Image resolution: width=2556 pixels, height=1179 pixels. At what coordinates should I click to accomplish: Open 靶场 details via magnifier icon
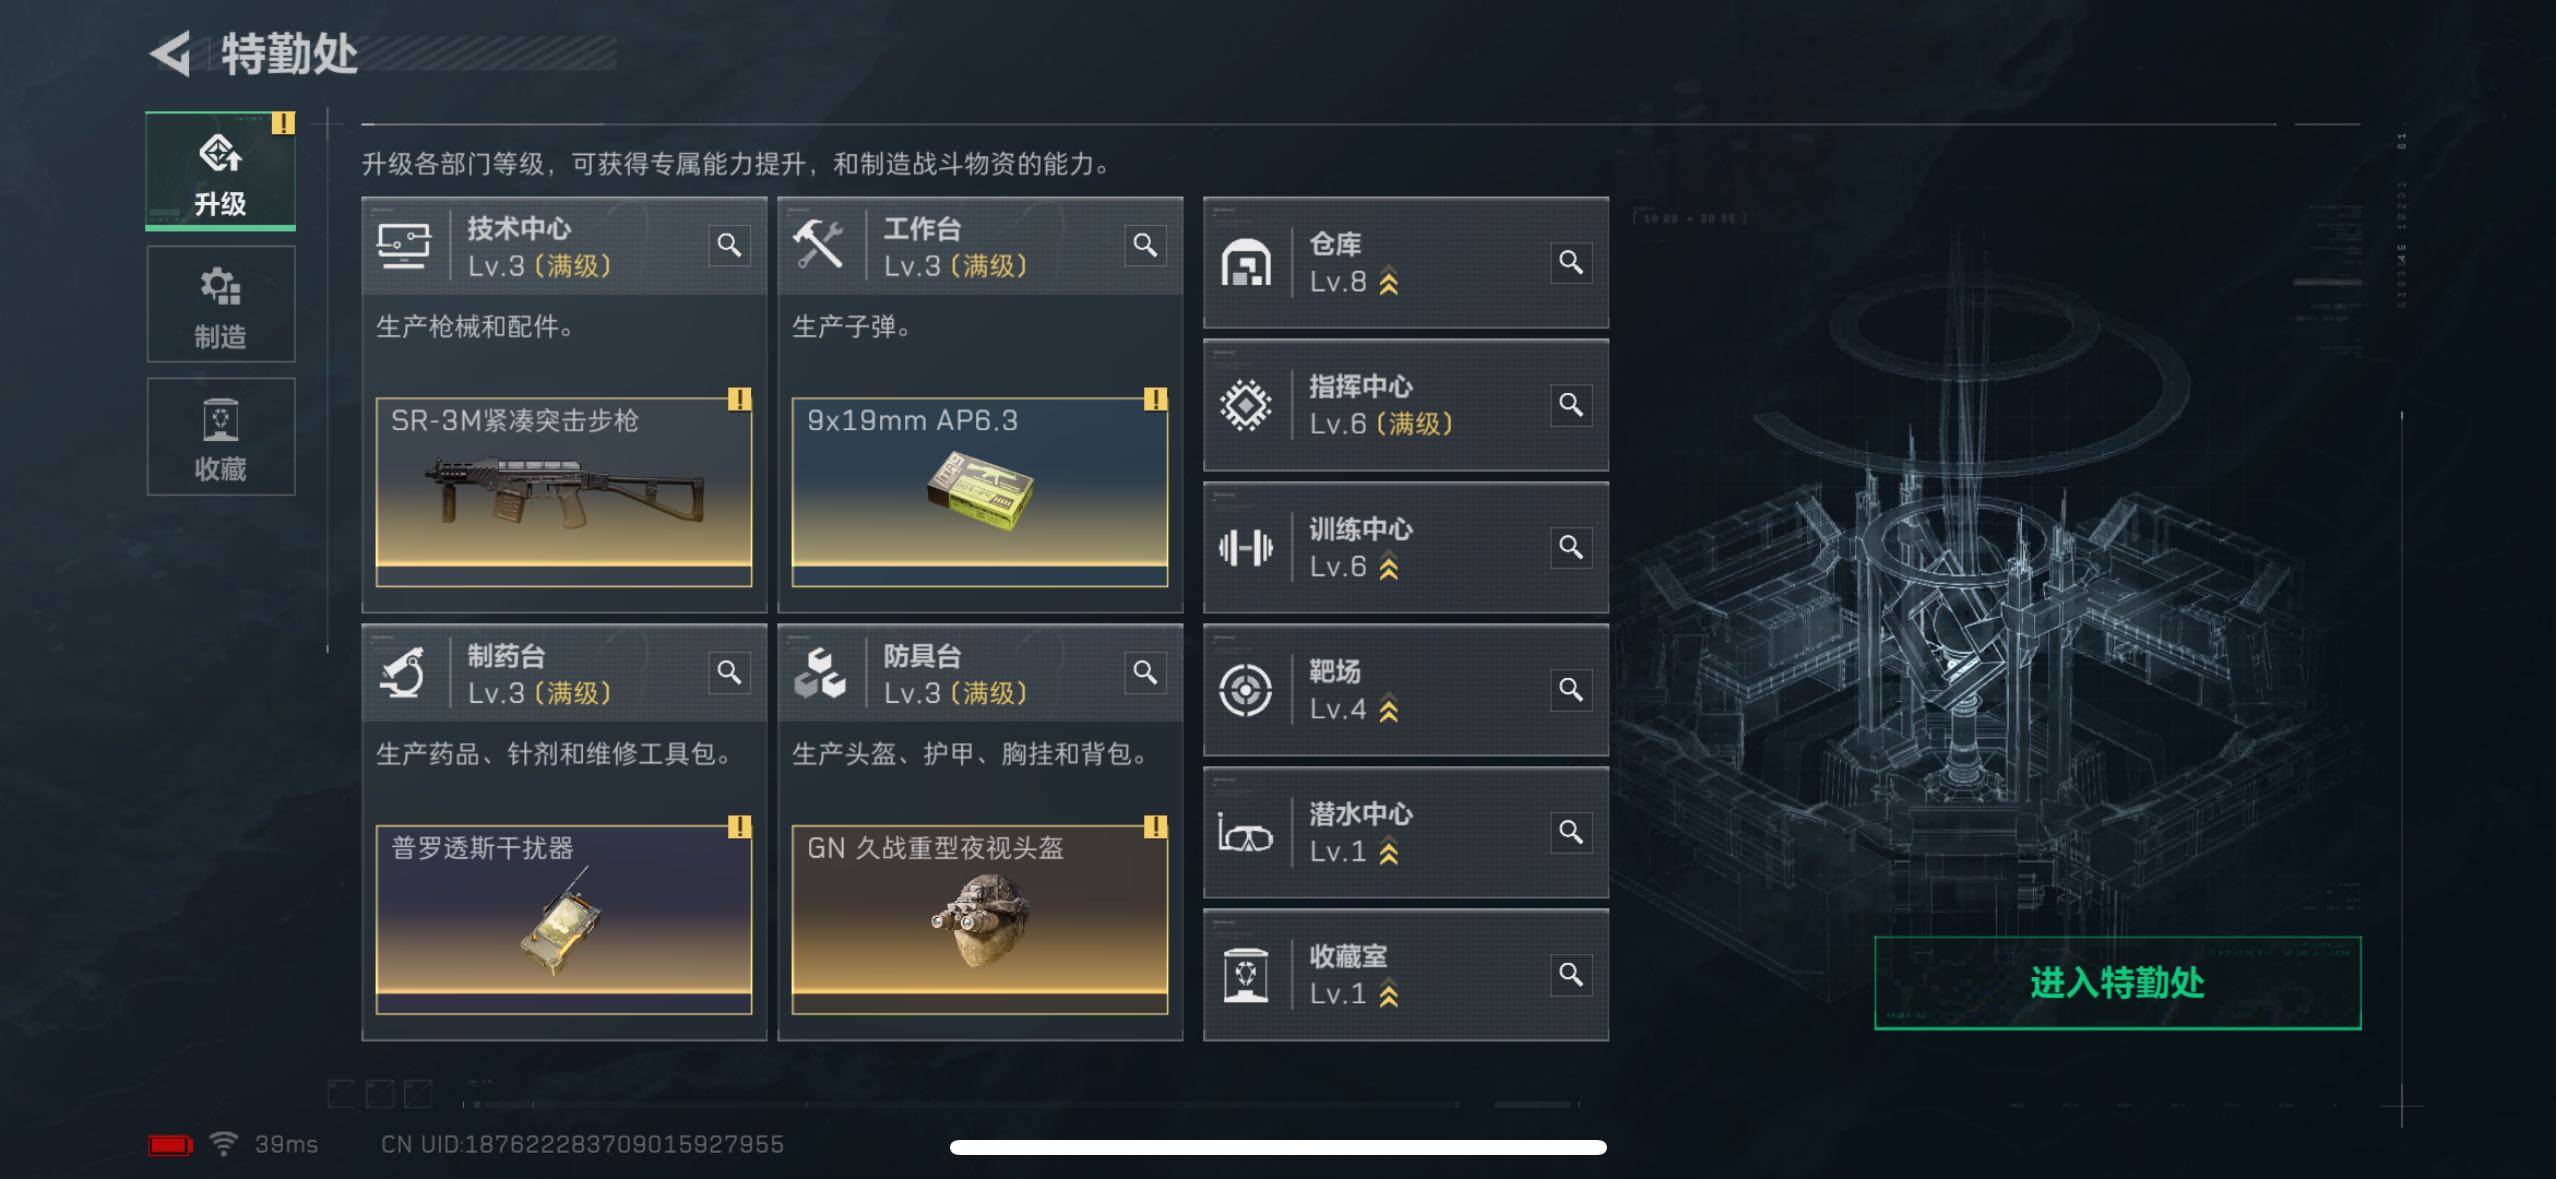(x=1570, y=690)
